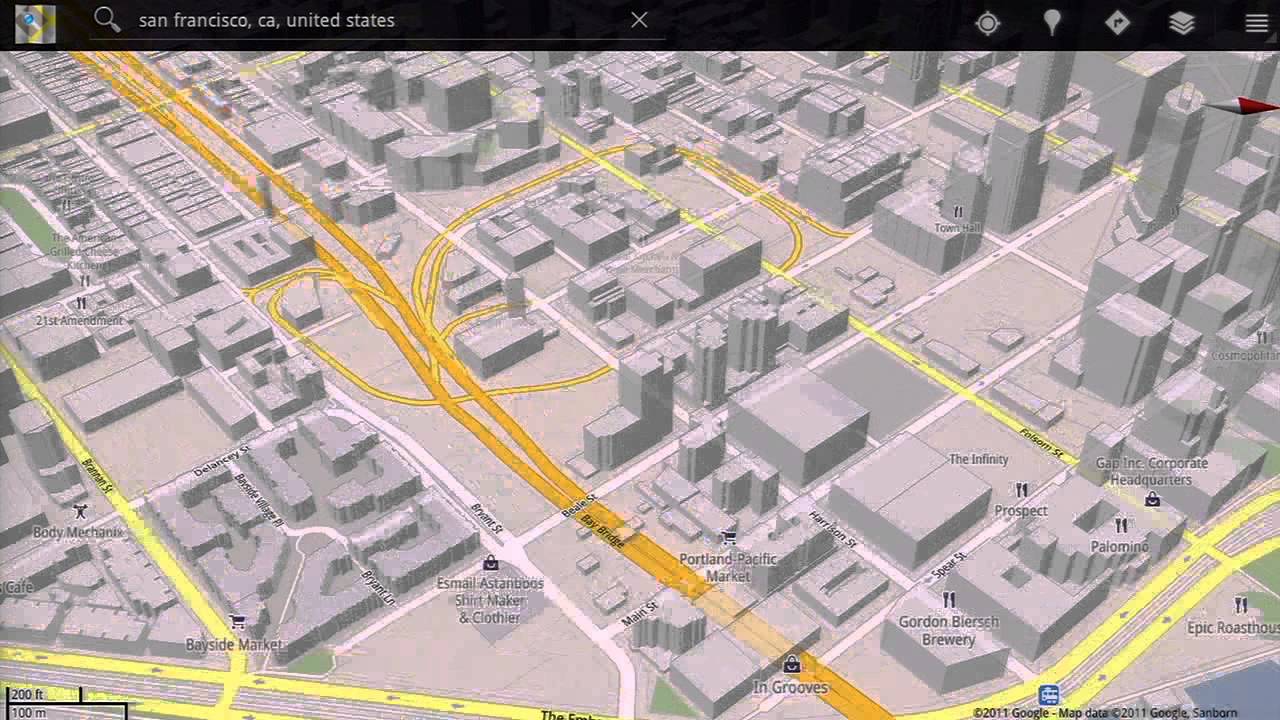Tap the 'Bryant St' street label

click(486, 518)
